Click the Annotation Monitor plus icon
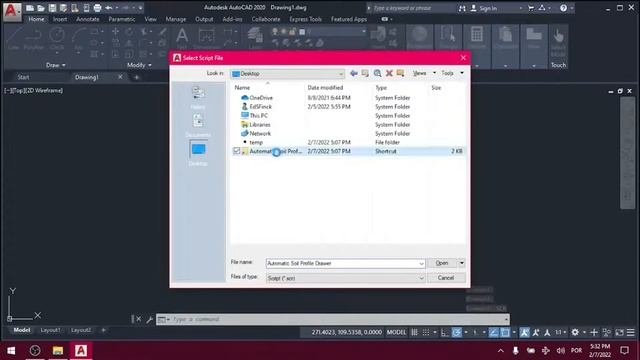Screen dimensions: 640x360 point(594,332)
